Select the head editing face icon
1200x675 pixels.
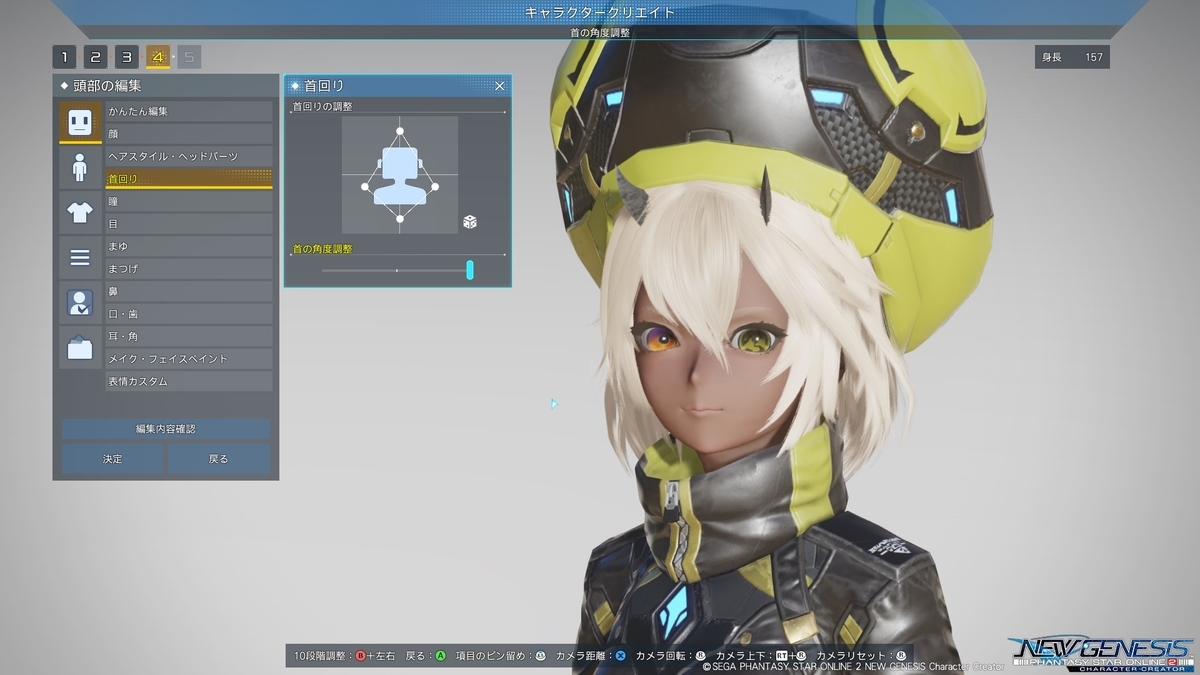[x=80, y=122]
